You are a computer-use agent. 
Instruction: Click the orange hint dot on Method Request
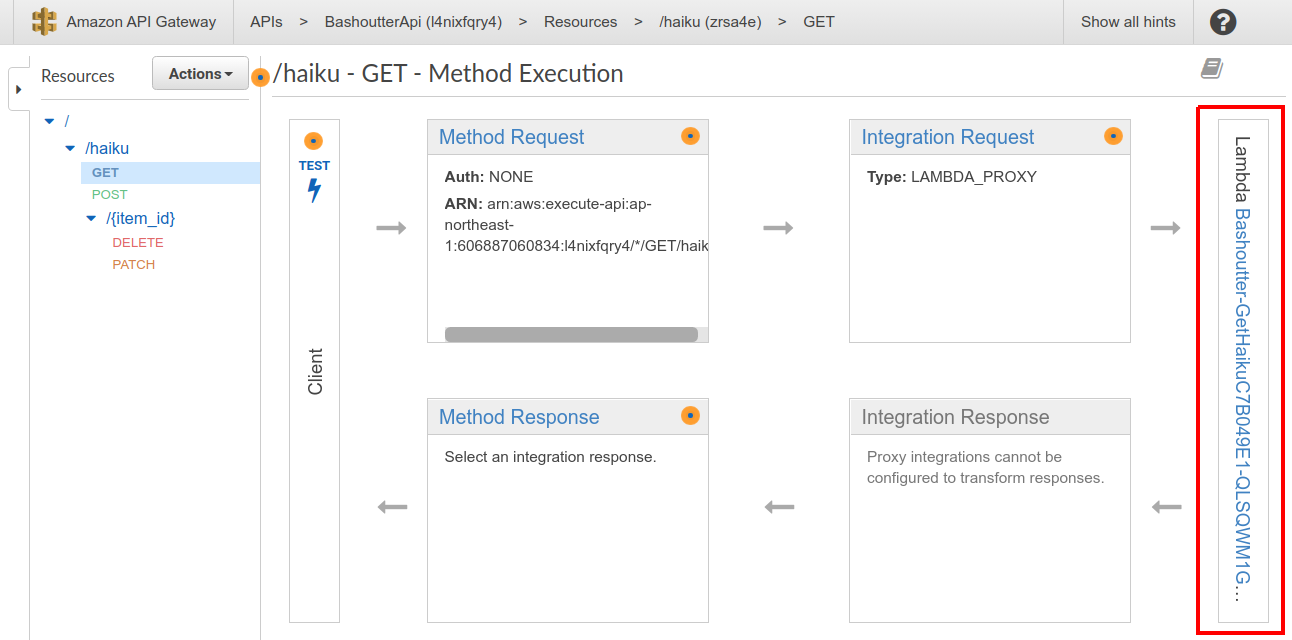[690, 136]
